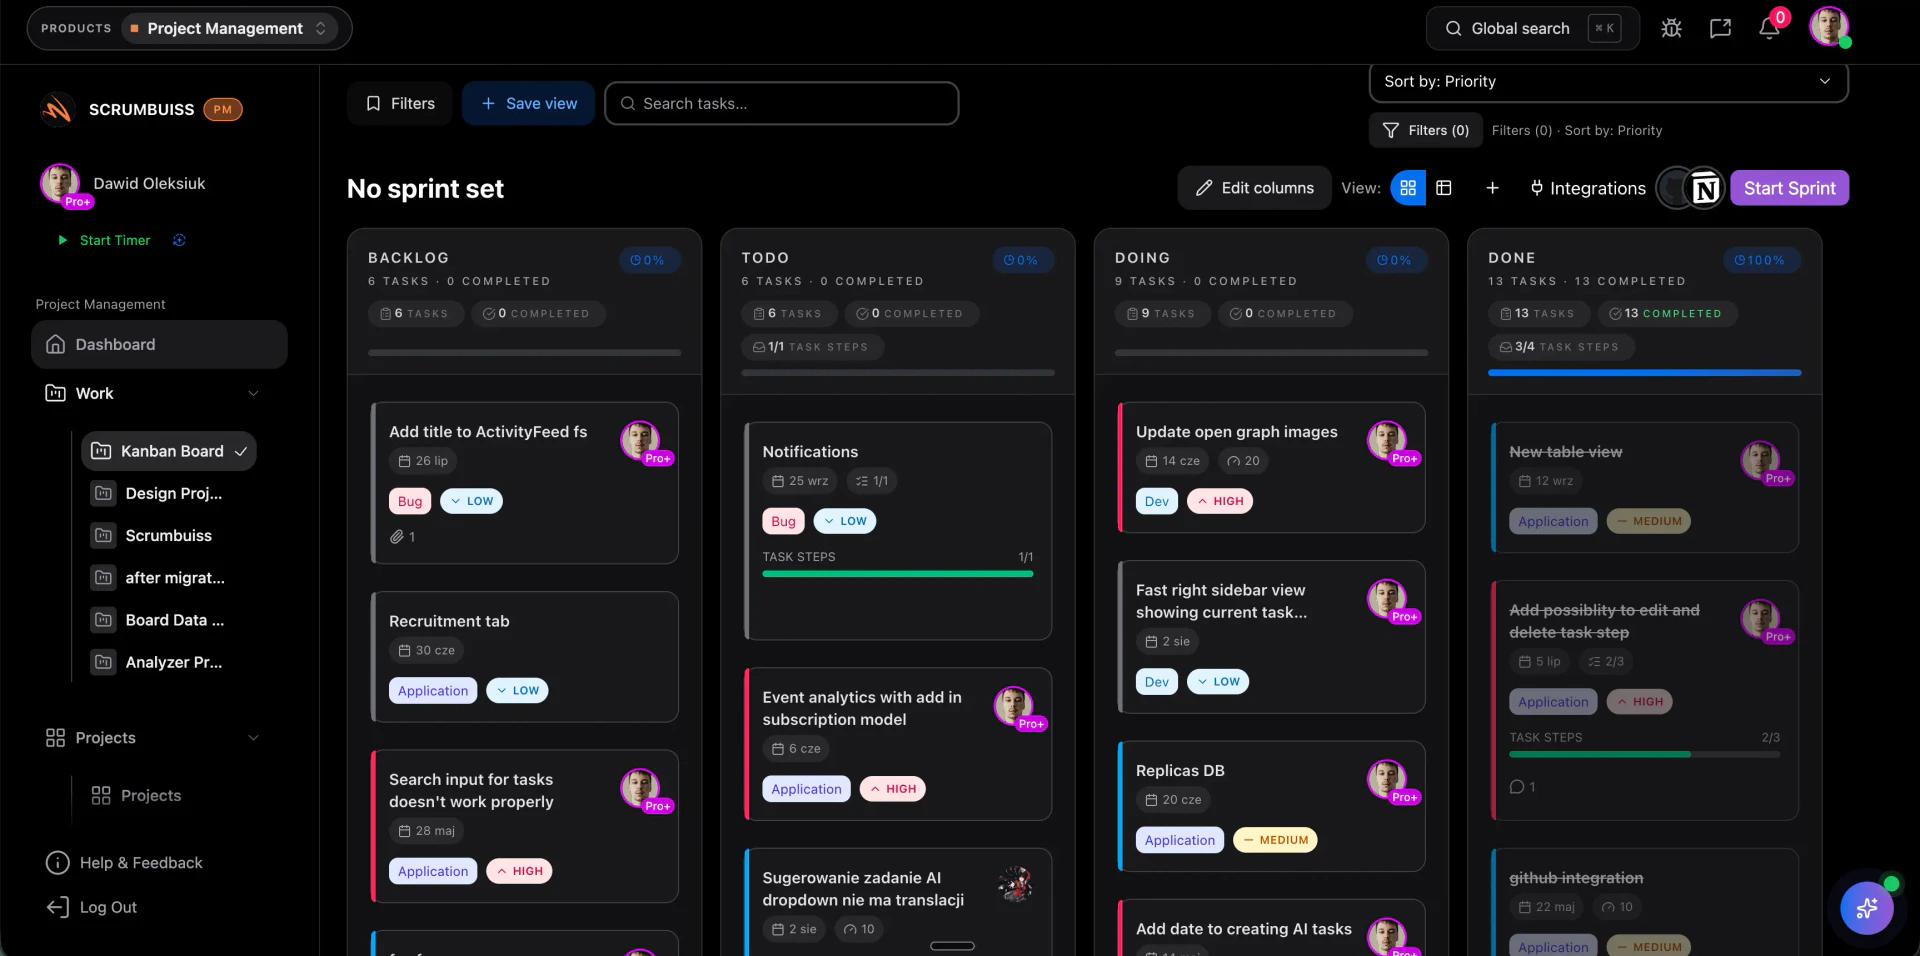This screenshot has width=1920, height=956.
Task: Open the Project Management product selector
Action: 231,28
